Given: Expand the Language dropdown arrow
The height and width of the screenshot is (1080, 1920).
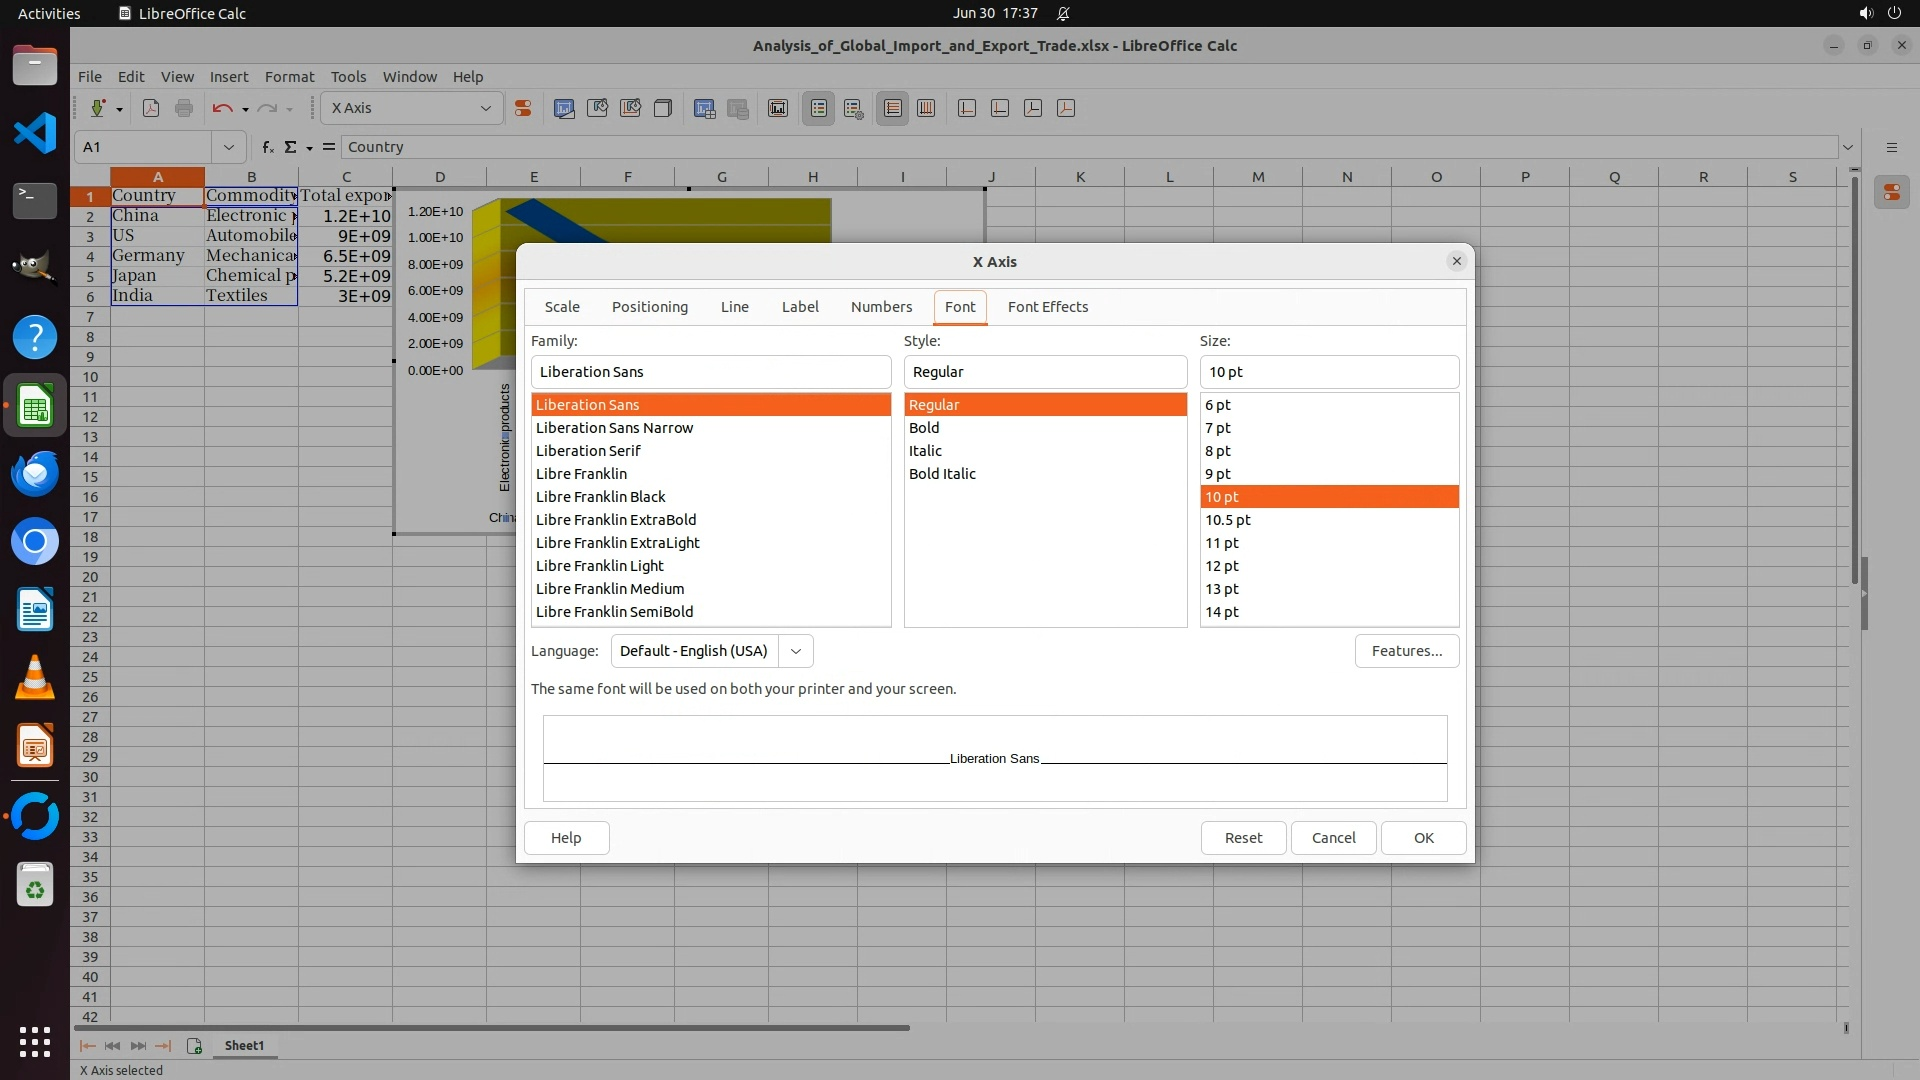Looking at the screenshot, I should (796, 651).
